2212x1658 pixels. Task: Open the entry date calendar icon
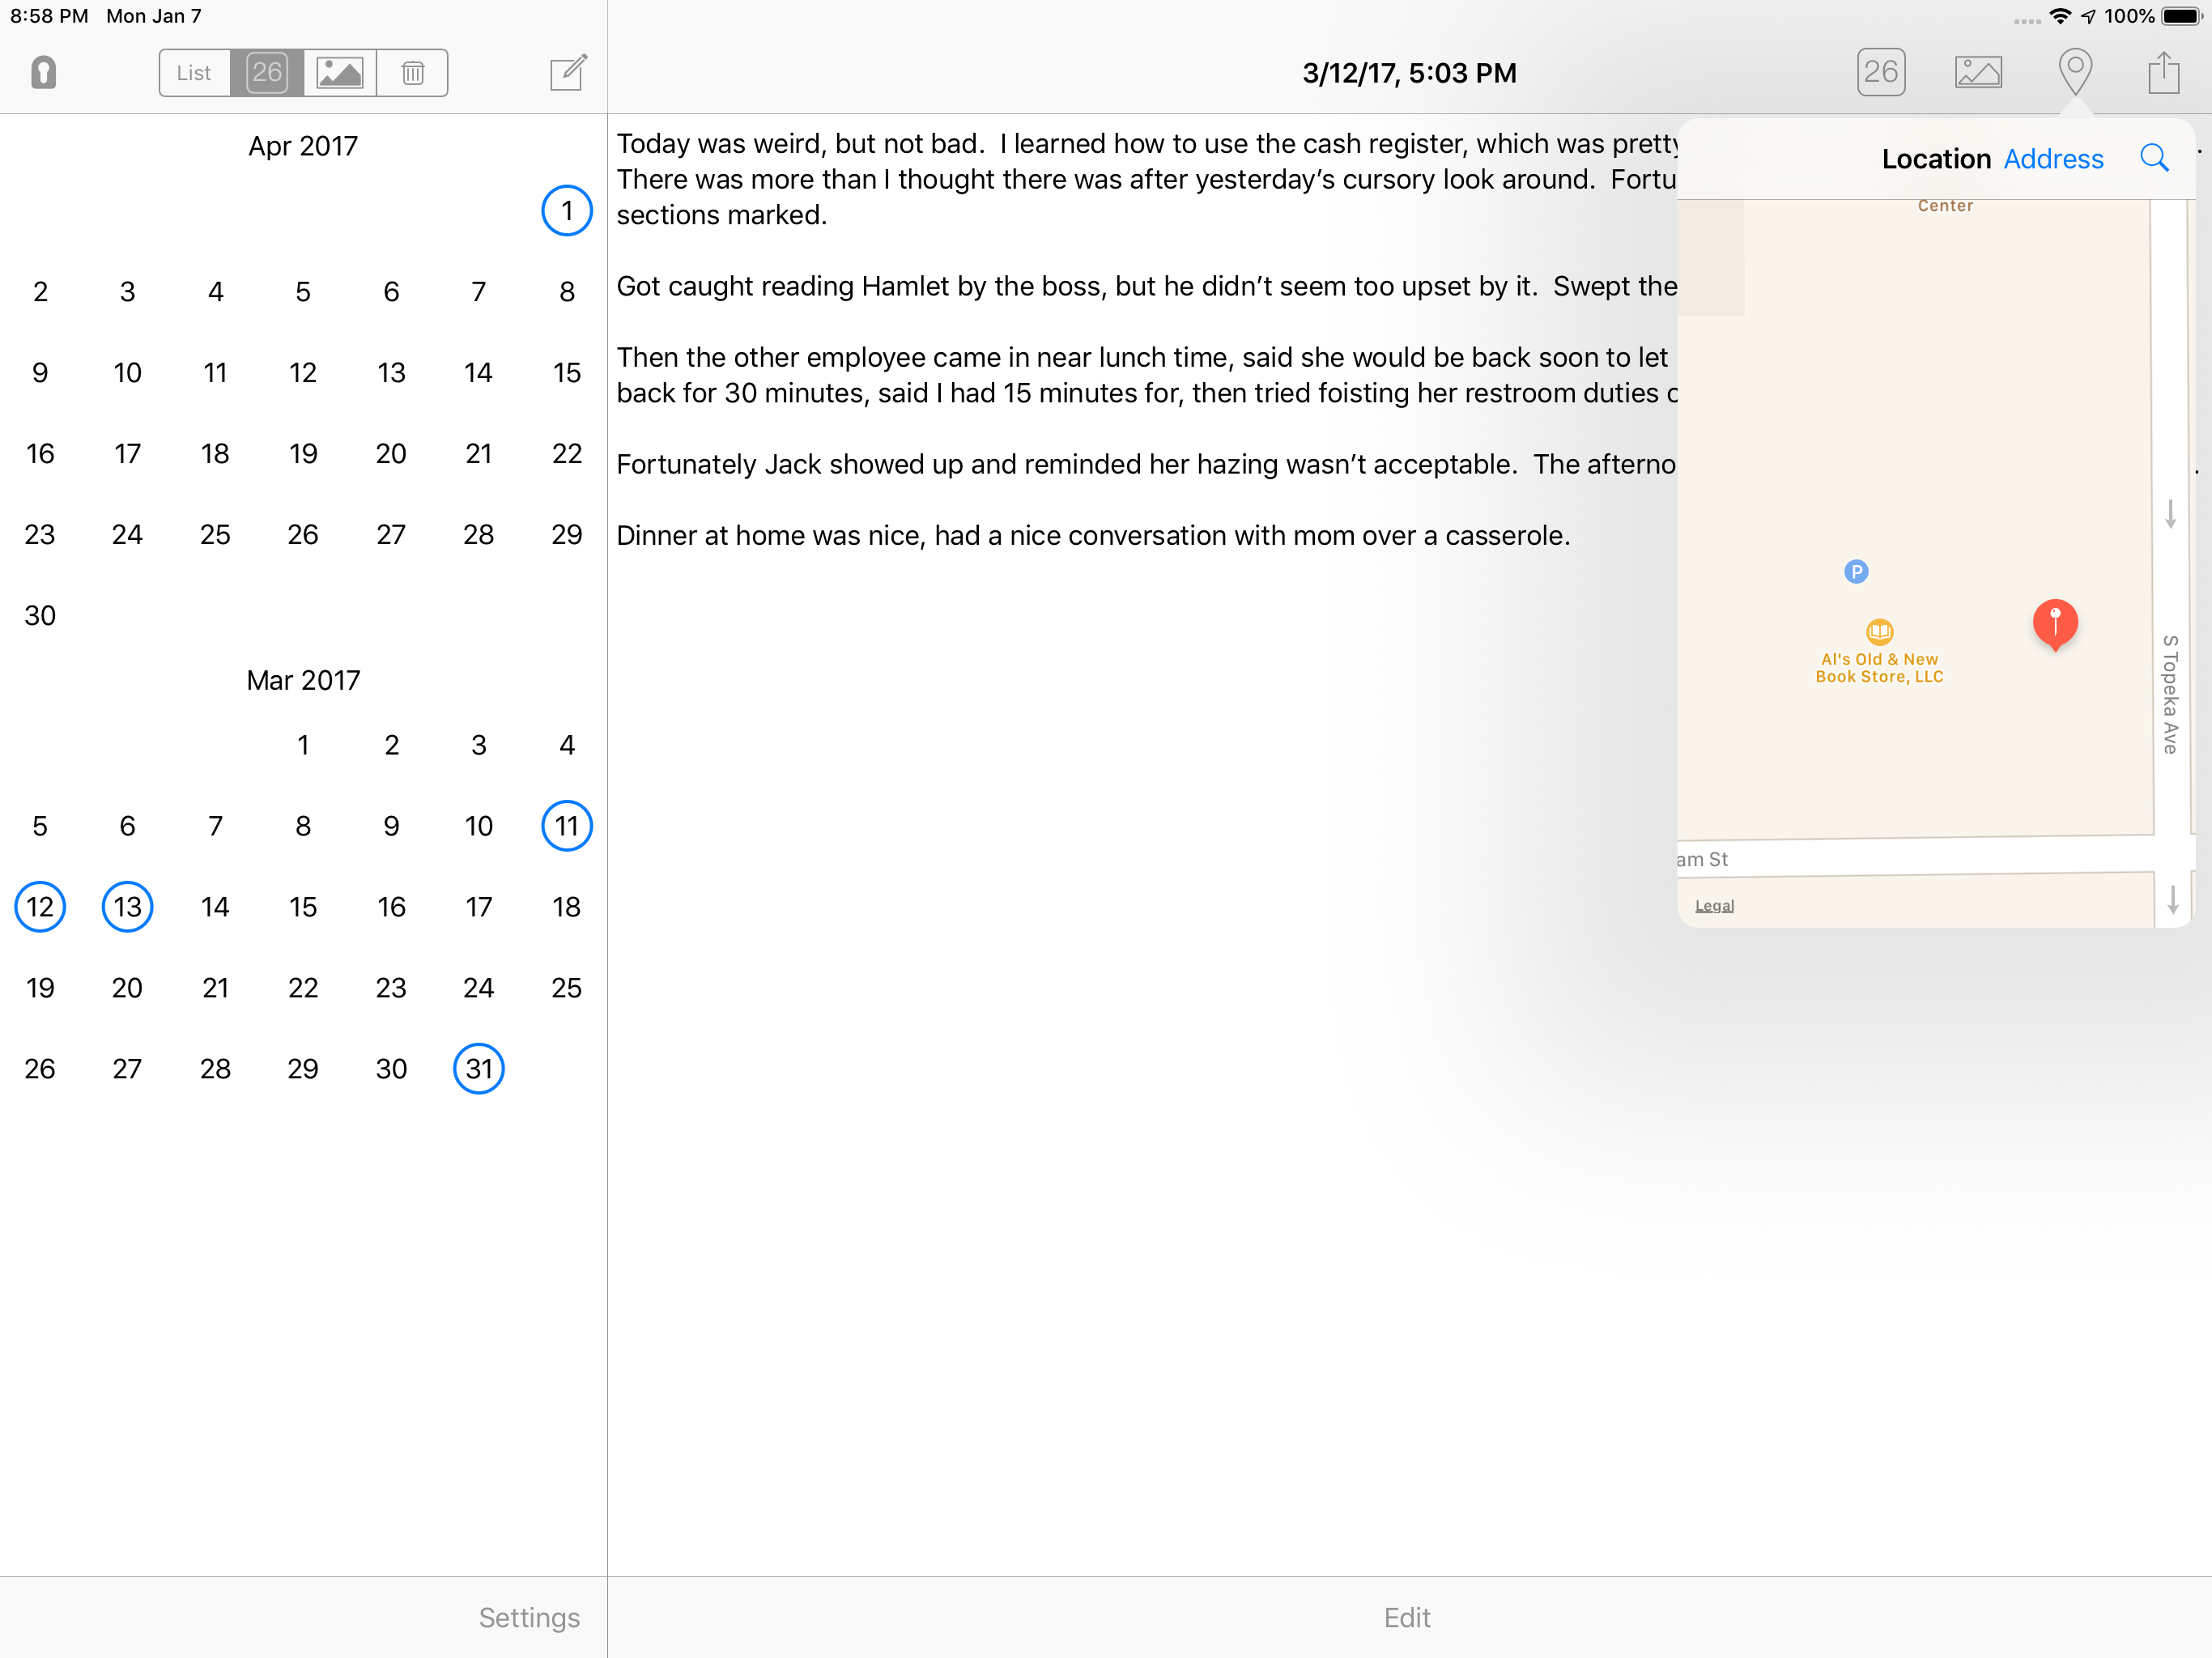[x=1880, y=72]
